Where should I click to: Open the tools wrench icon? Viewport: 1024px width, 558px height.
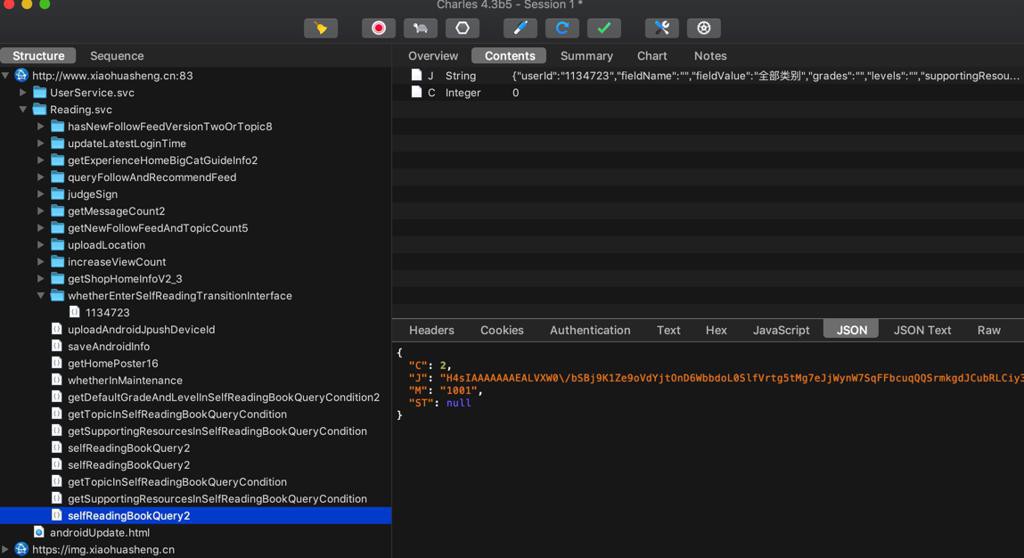[x=662, y=28]
